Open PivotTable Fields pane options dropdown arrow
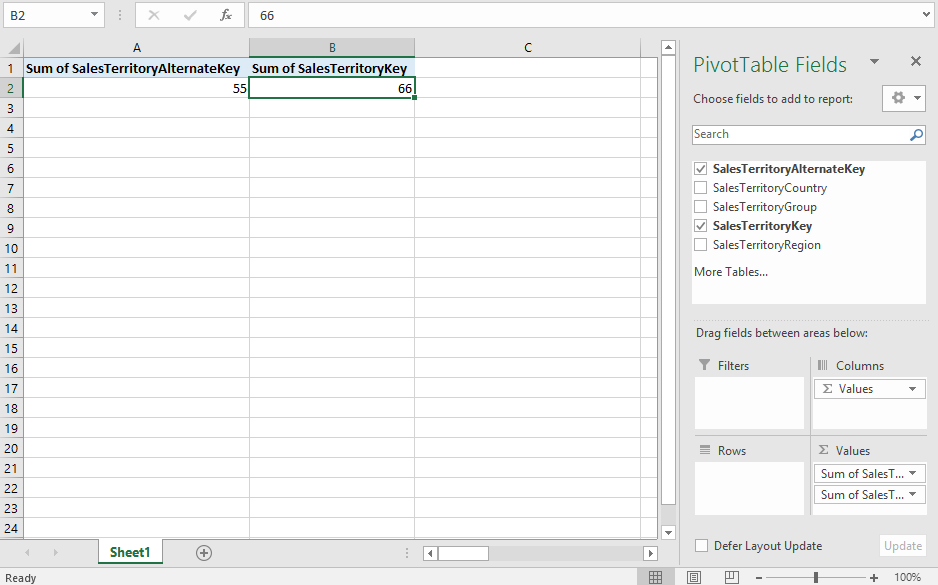This screenshot has width=938, height=585. (x=874, y=61)
